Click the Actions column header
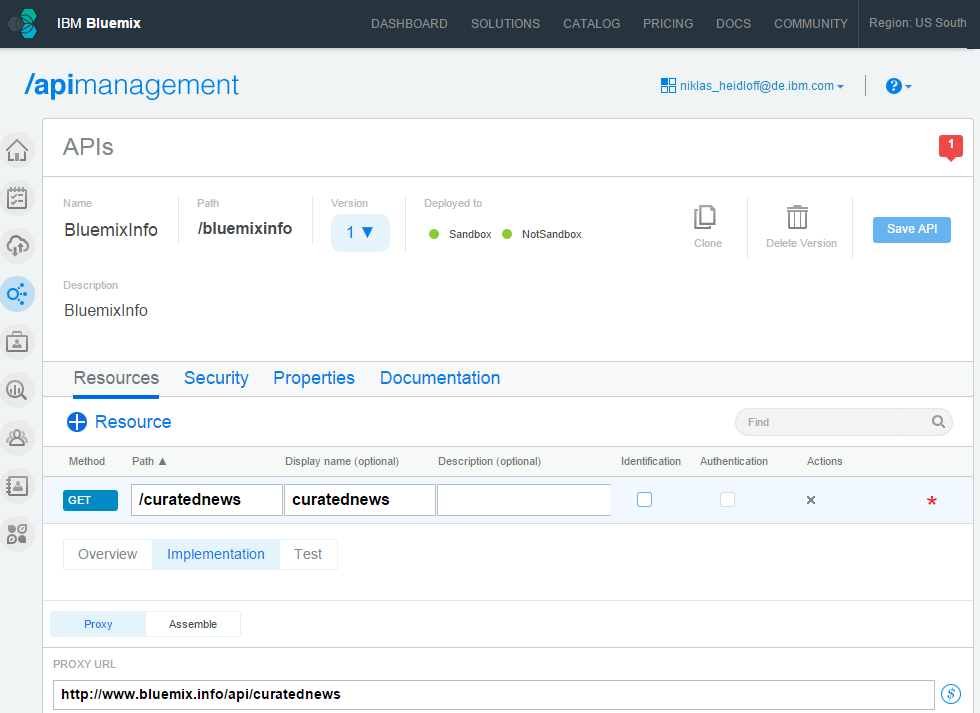The width and height of the screenshot is (980, 713). [824, 461]
